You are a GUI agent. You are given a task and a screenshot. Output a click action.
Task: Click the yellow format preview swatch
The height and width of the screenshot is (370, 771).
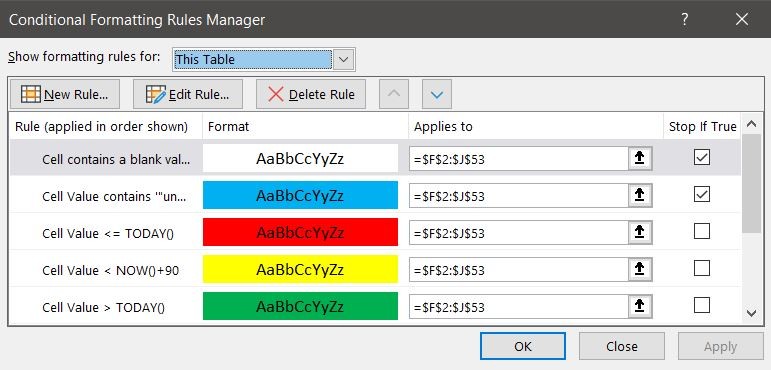(300, 269)
